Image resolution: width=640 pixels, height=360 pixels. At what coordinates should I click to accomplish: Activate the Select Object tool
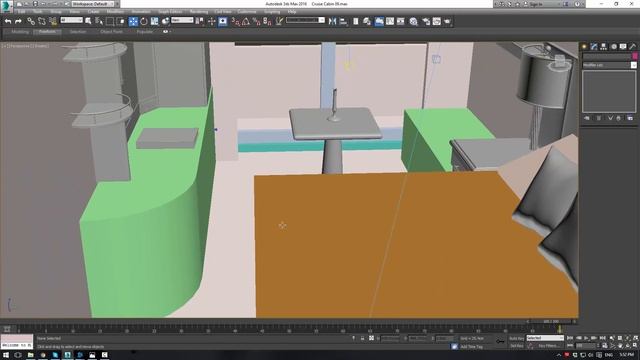pos(88,21)
